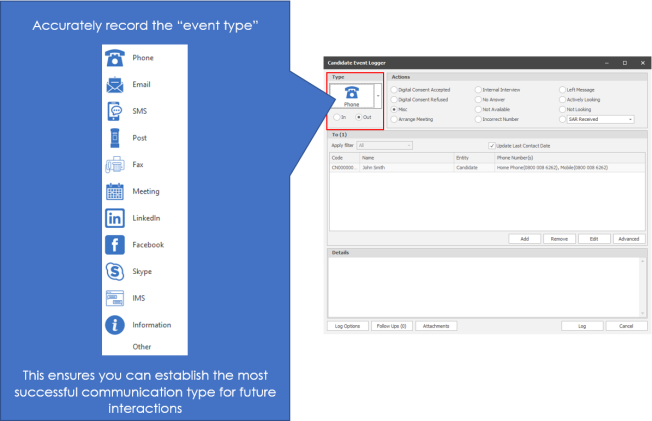Select the LinkedIn event type icon

[115, 218]
